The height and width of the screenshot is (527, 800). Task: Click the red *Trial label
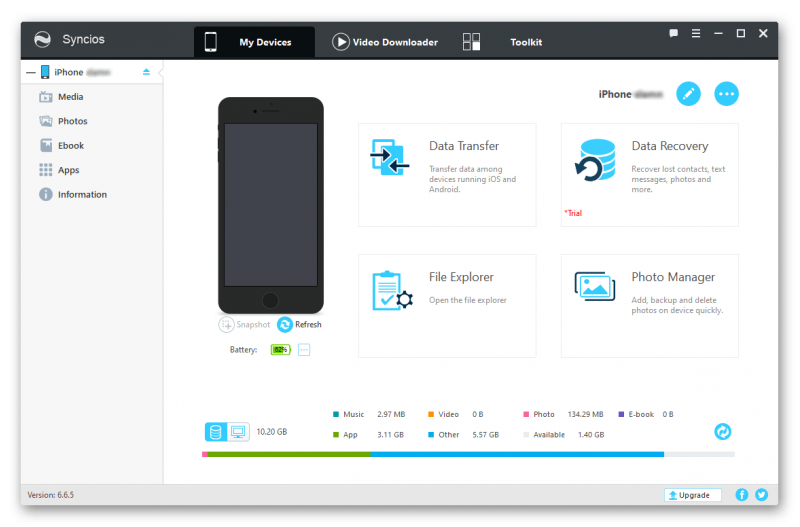pos(573,213)
